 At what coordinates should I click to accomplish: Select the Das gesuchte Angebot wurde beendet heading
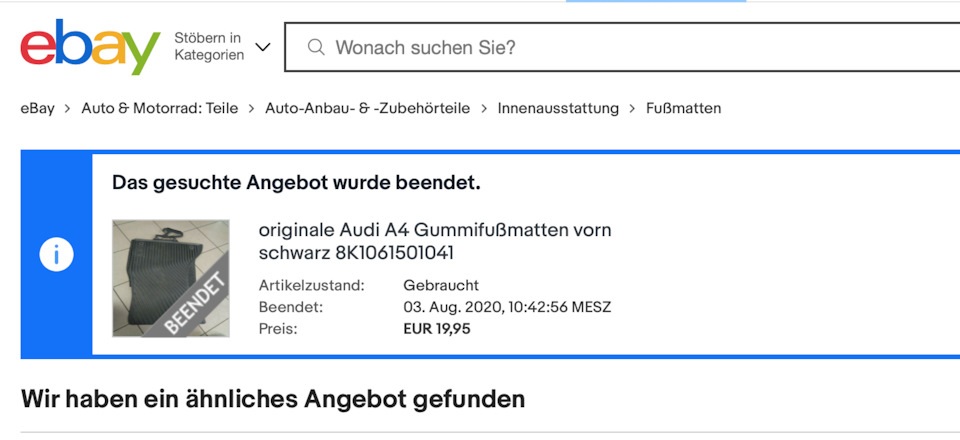296,183
